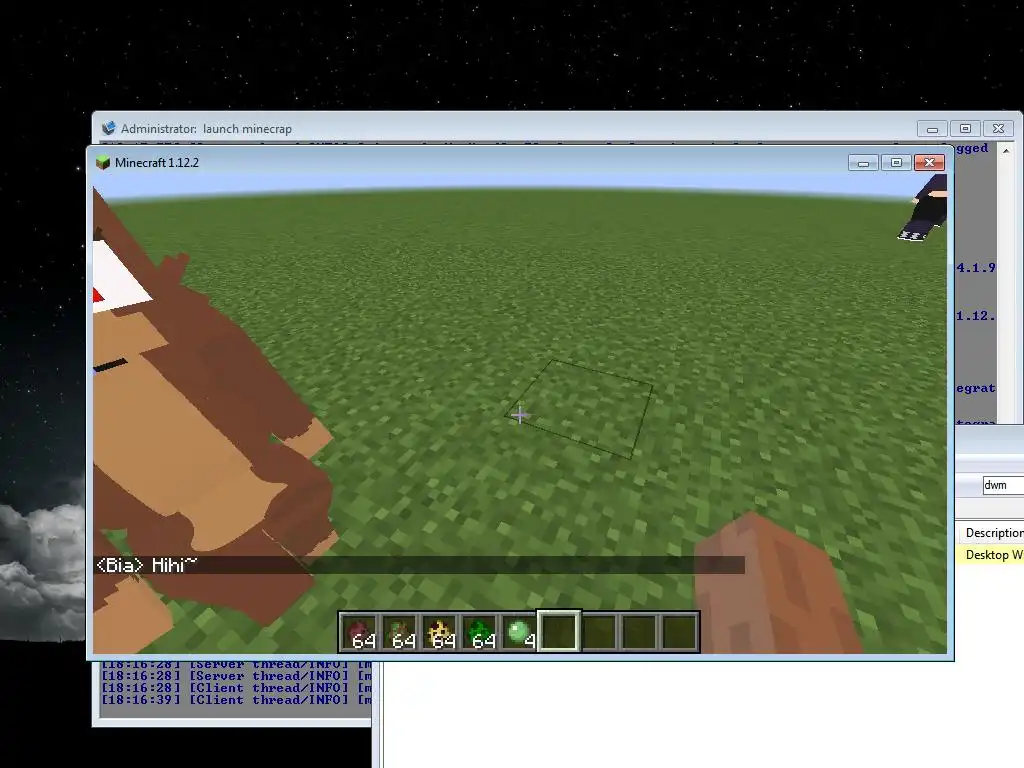
Task: Click the empty ninth hotbar slot
Action: point(679,632)
